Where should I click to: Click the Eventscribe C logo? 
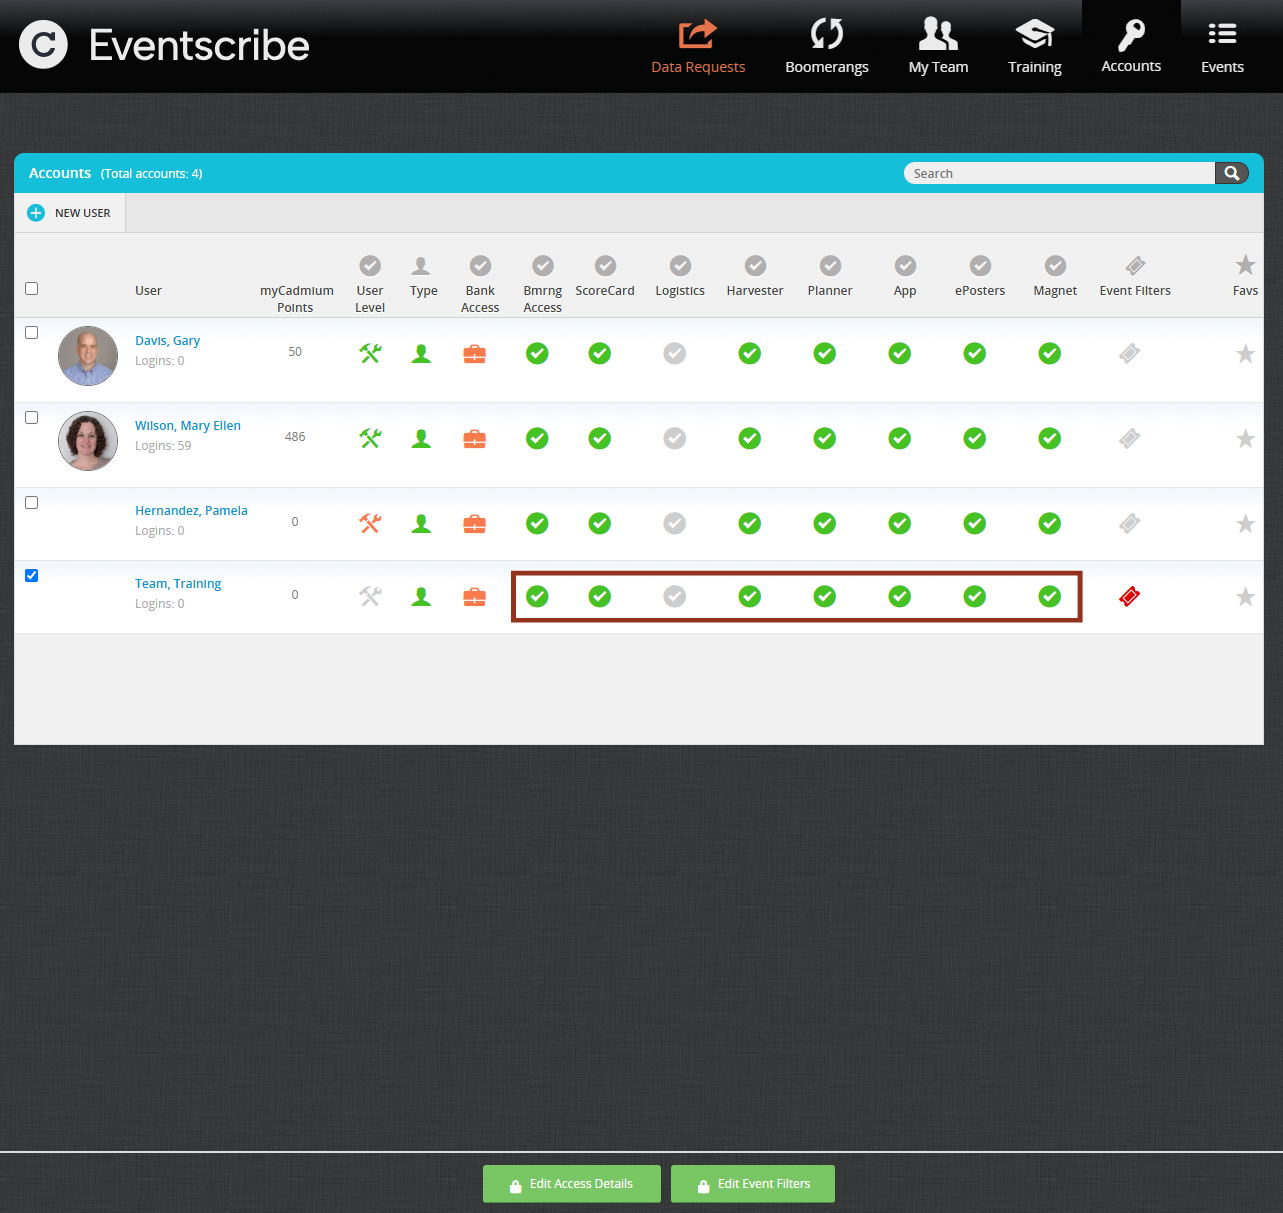pos(43,45)
